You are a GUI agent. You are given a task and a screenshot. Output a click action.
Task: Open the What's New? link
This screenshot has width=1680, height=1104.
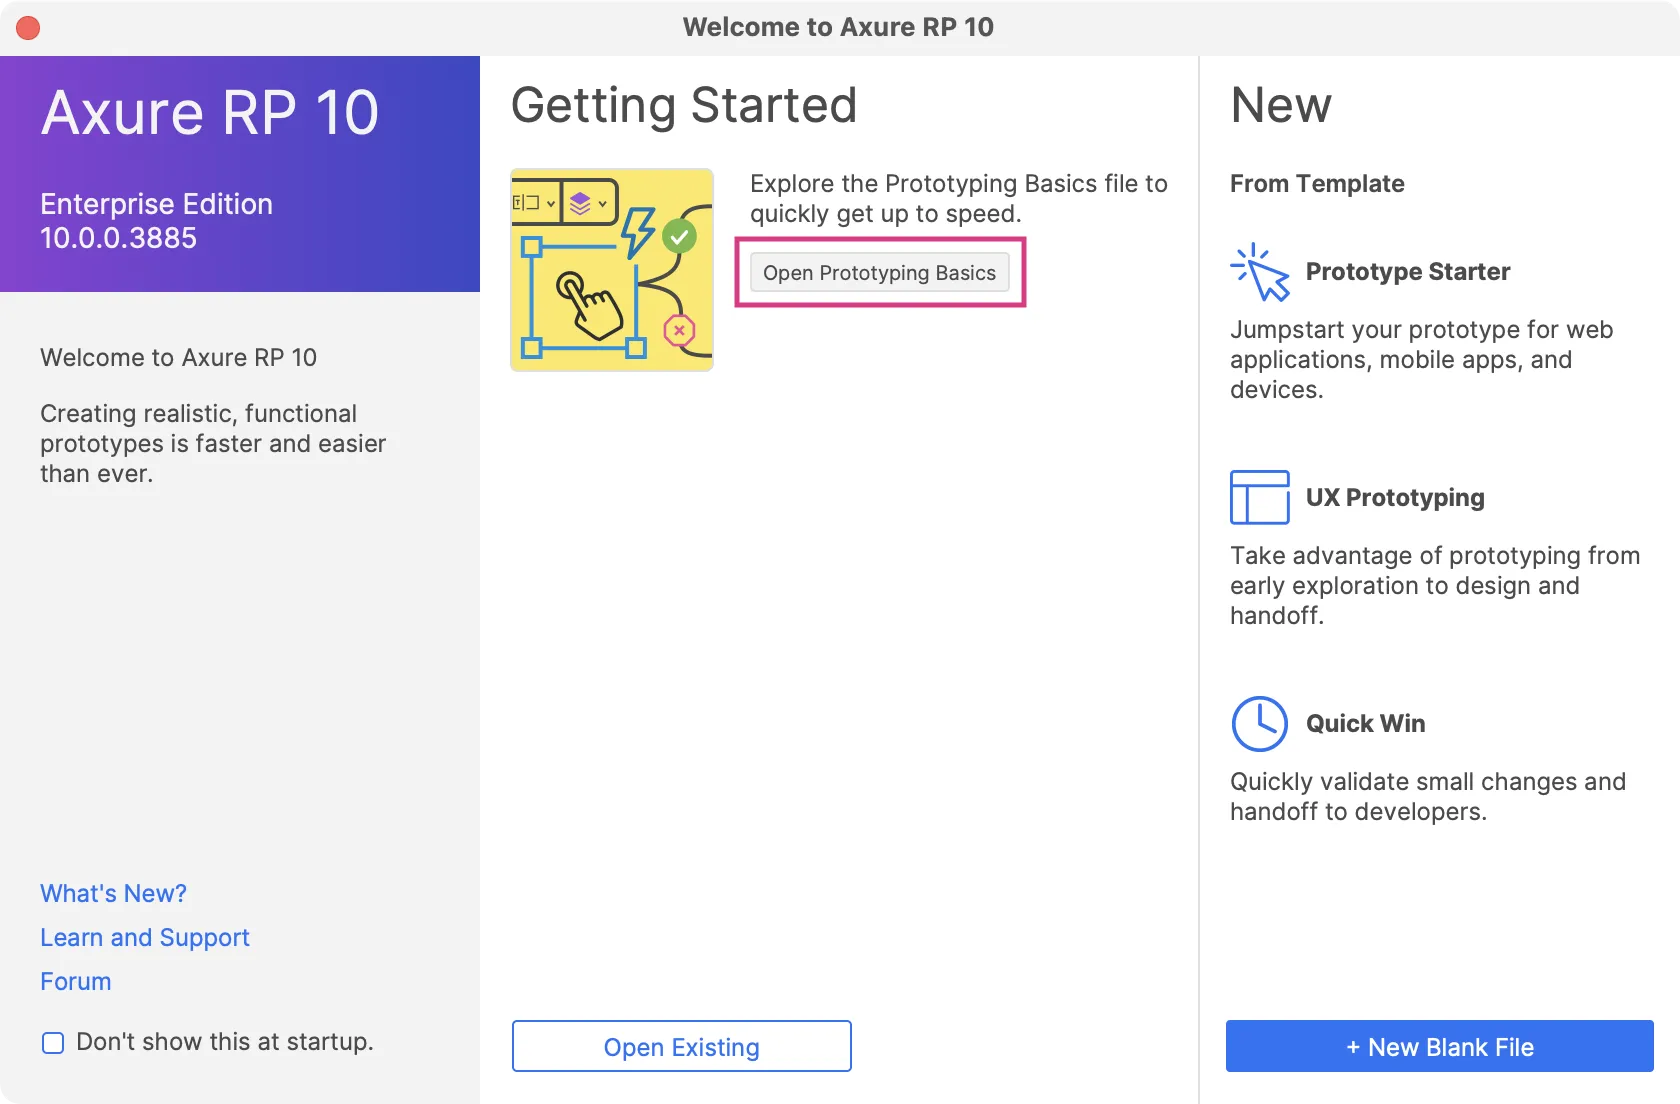pos(114,893)
